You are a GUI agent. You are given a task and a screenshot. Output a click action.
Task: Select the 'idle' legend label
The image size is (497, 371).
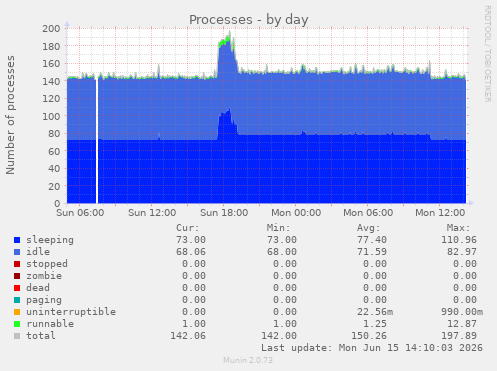click(38, 252)
